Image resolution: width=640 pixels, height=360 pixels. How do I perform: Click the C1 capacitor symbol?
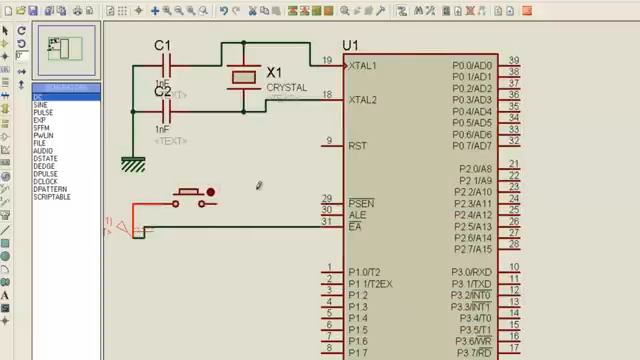166,65
